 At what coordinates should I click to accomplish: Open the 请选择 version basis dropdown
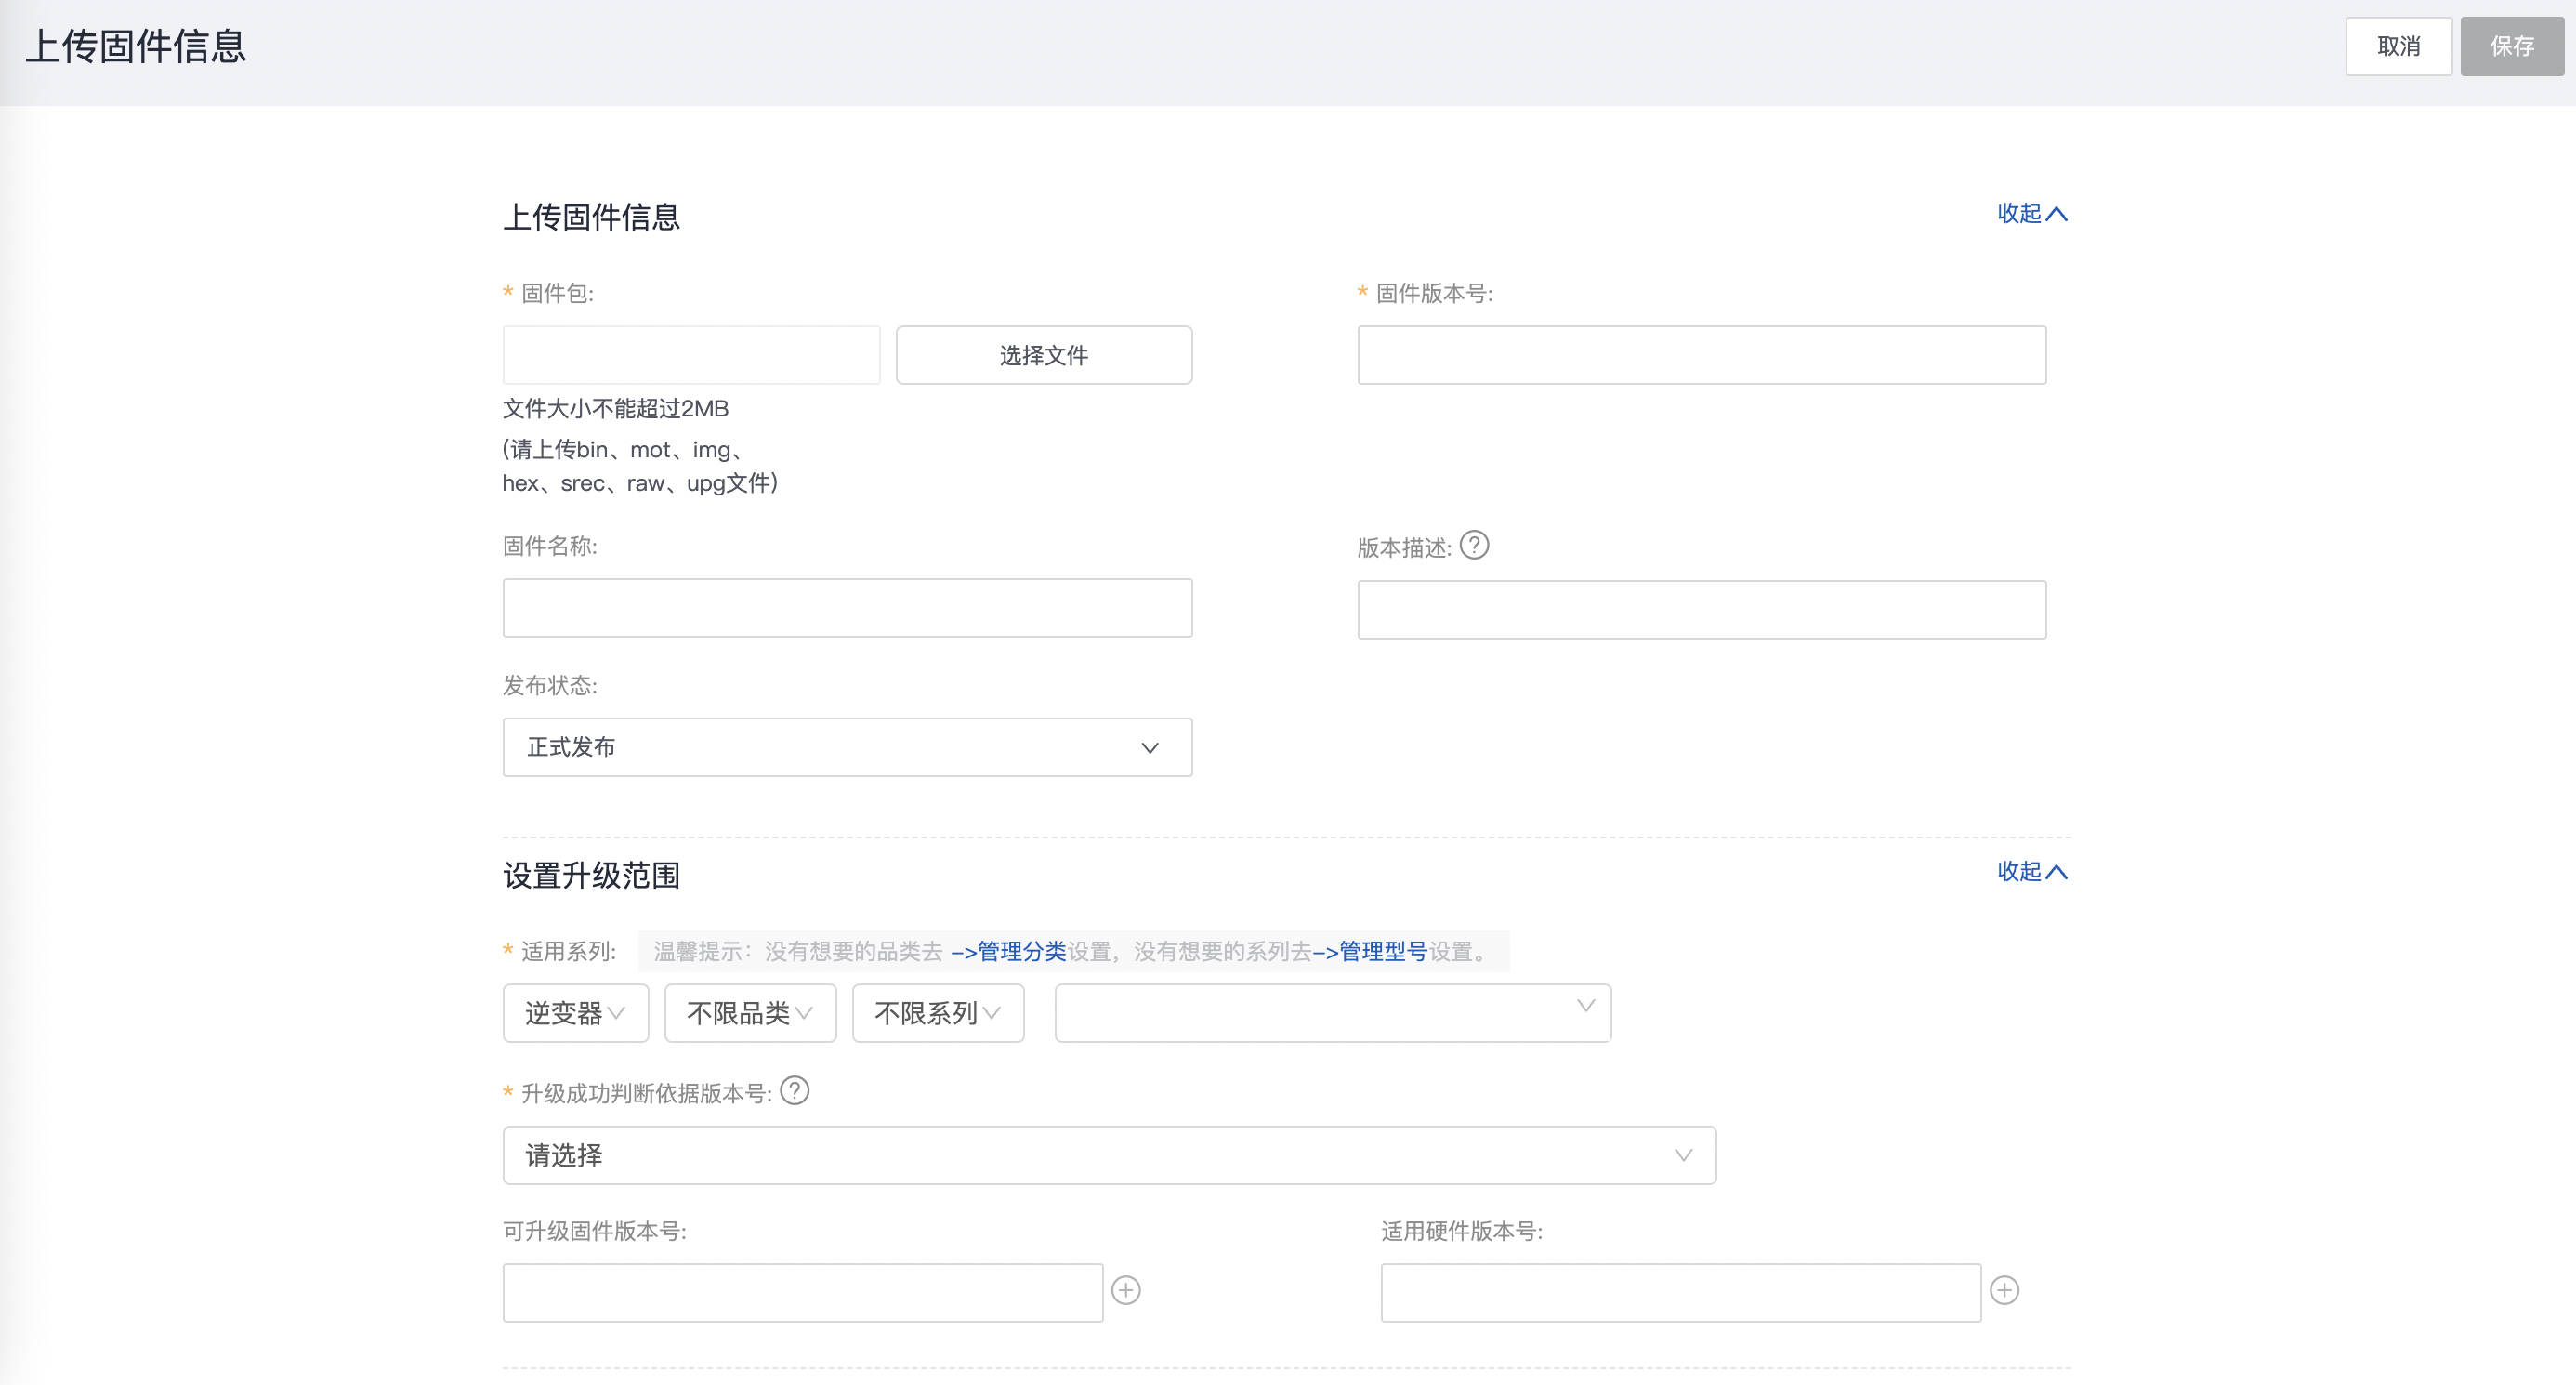(1108, 1155)
